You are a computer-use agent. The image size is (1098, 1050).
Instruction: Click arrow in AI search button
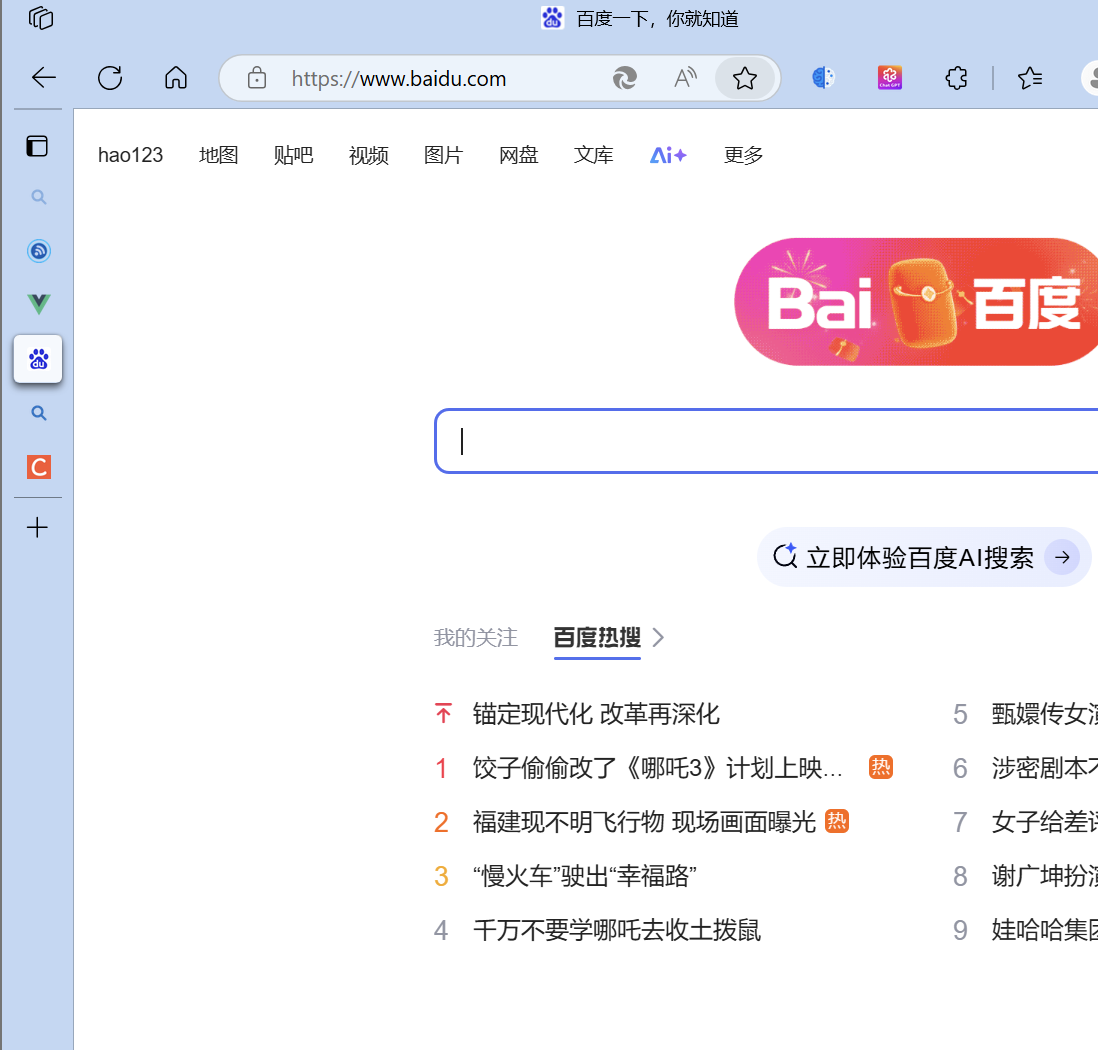click(x=1062, y=558)
